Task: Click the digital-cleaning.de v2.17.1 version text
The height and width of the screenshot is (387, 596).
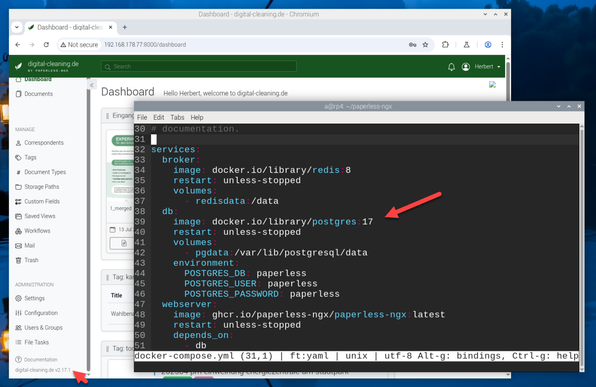Action: pos(43,370)
